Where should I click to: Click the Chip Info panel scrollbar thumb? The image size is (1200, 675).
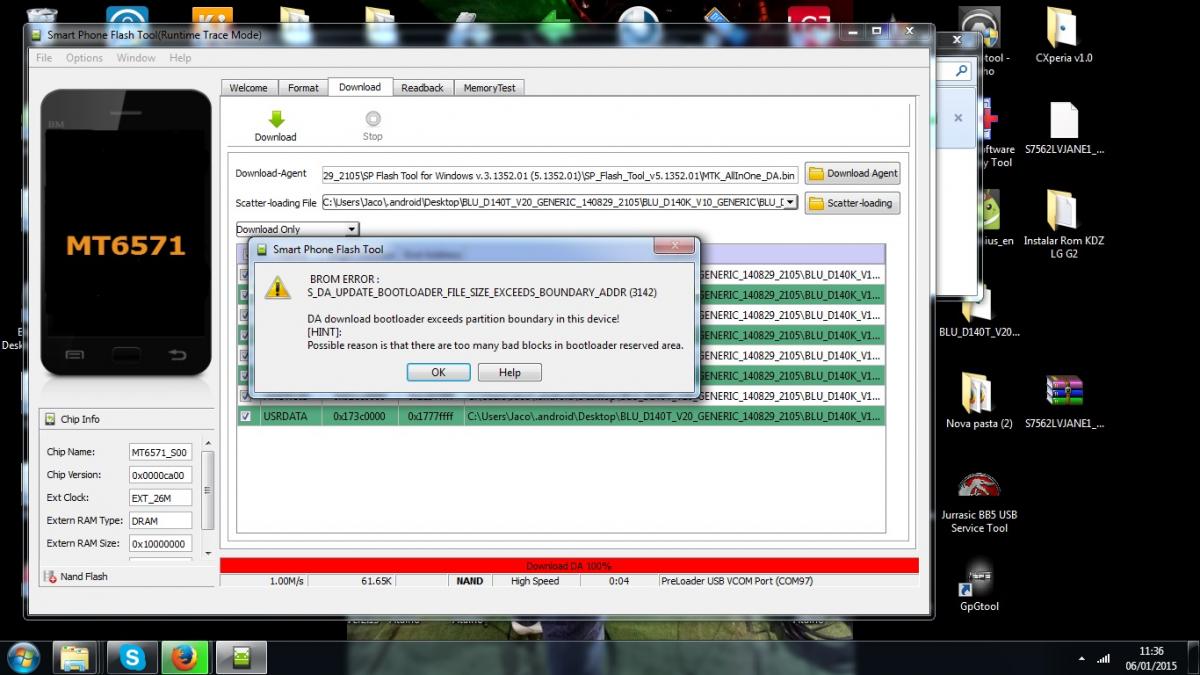coord(208,490)
